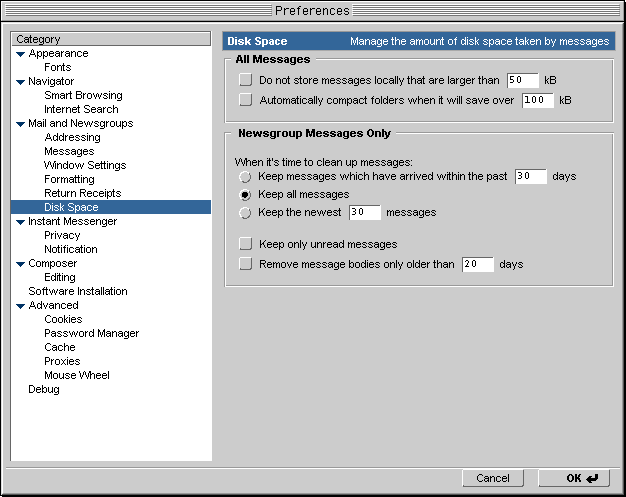The image size is (626, 497).
Task: Open Debug preferences
Action: click(x=44, y=389)
